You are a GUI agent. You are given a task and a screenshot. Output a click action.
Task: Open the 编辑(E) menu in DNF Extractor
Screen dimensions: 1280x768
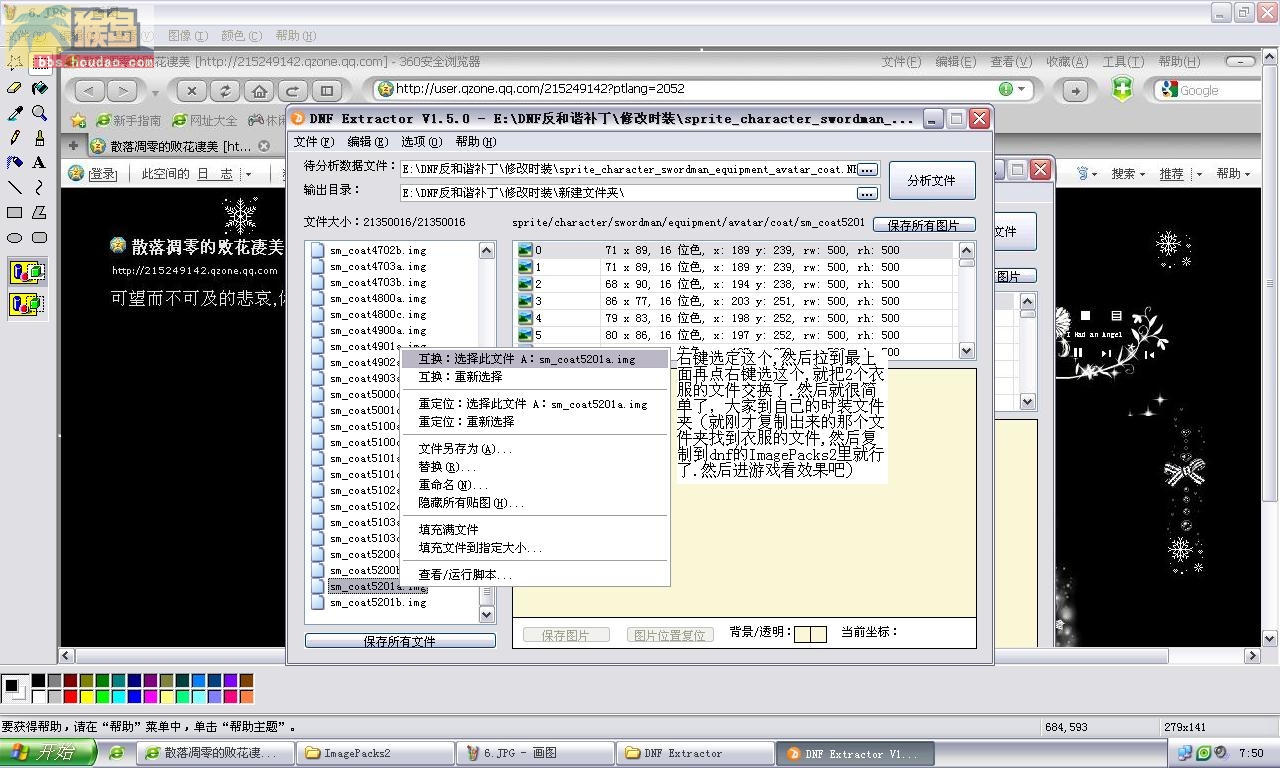(x=367, y=142)
